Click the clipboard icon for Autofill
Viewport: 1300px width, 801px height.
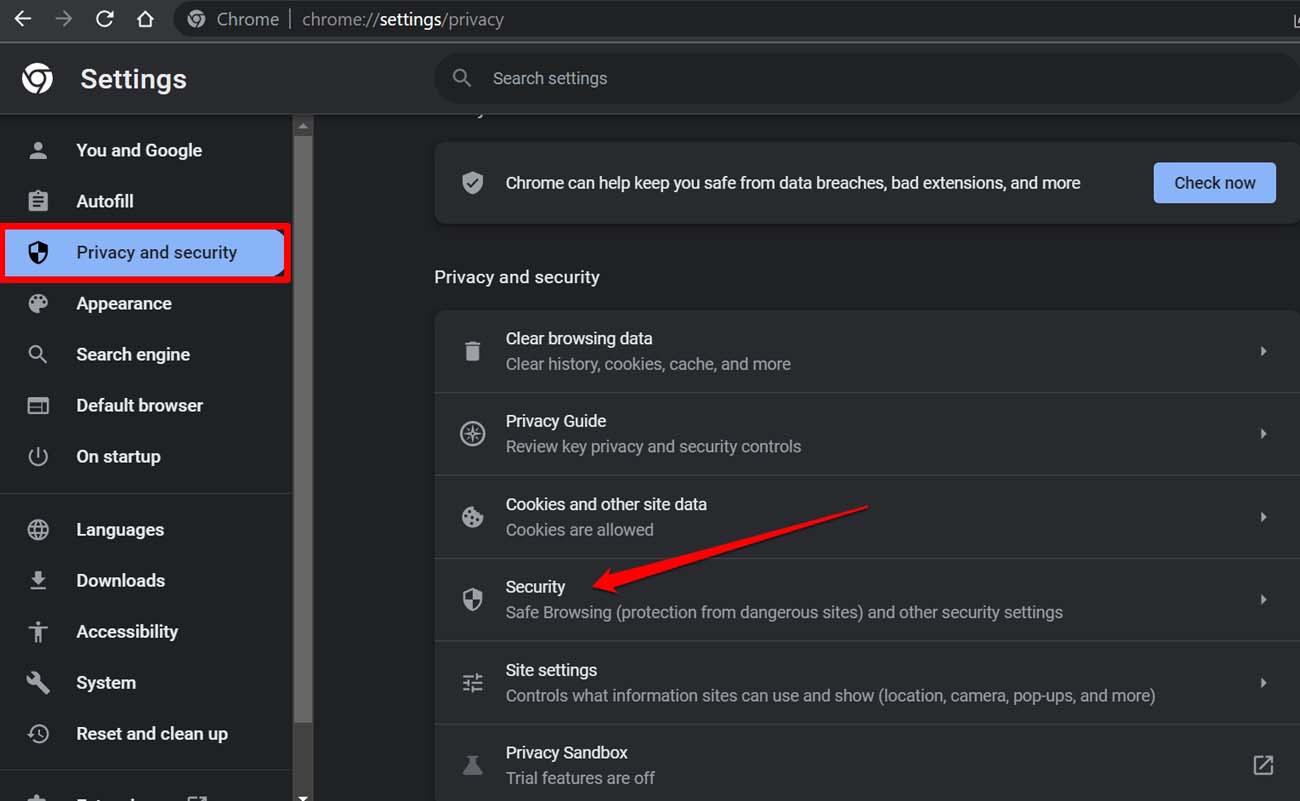tap(38, 201)
